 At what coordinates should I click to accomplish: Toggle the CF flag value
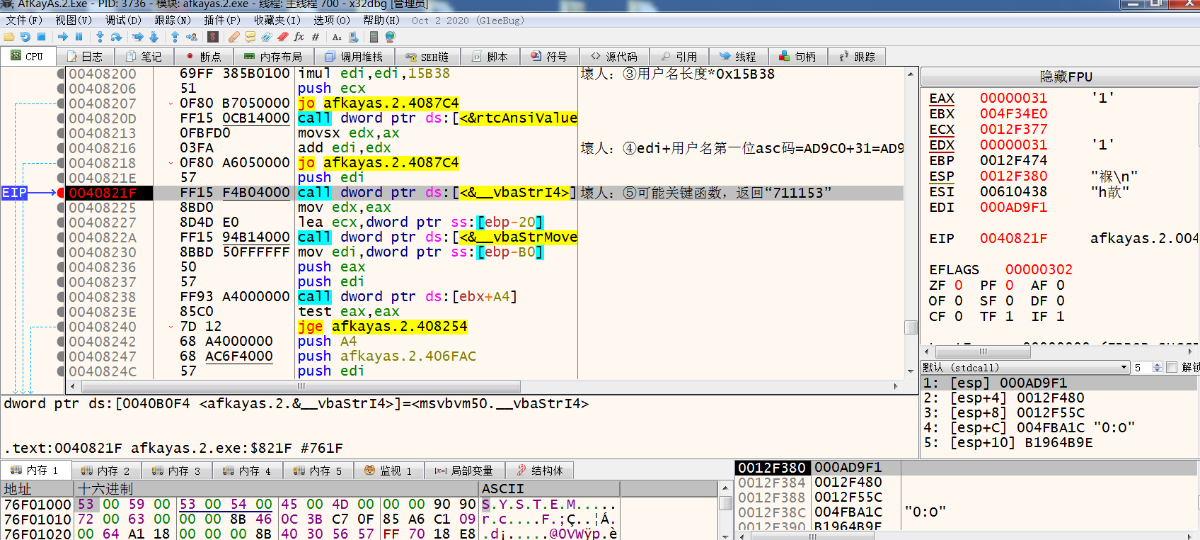pos(958,316)
